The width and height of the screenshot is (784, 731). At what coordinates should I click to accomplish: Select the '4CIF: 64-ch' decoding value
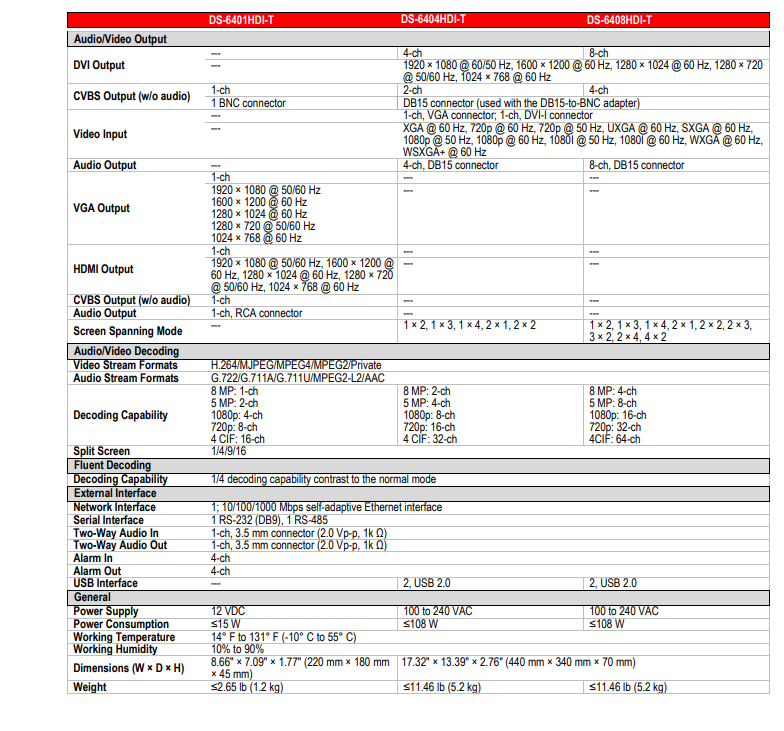614,439
